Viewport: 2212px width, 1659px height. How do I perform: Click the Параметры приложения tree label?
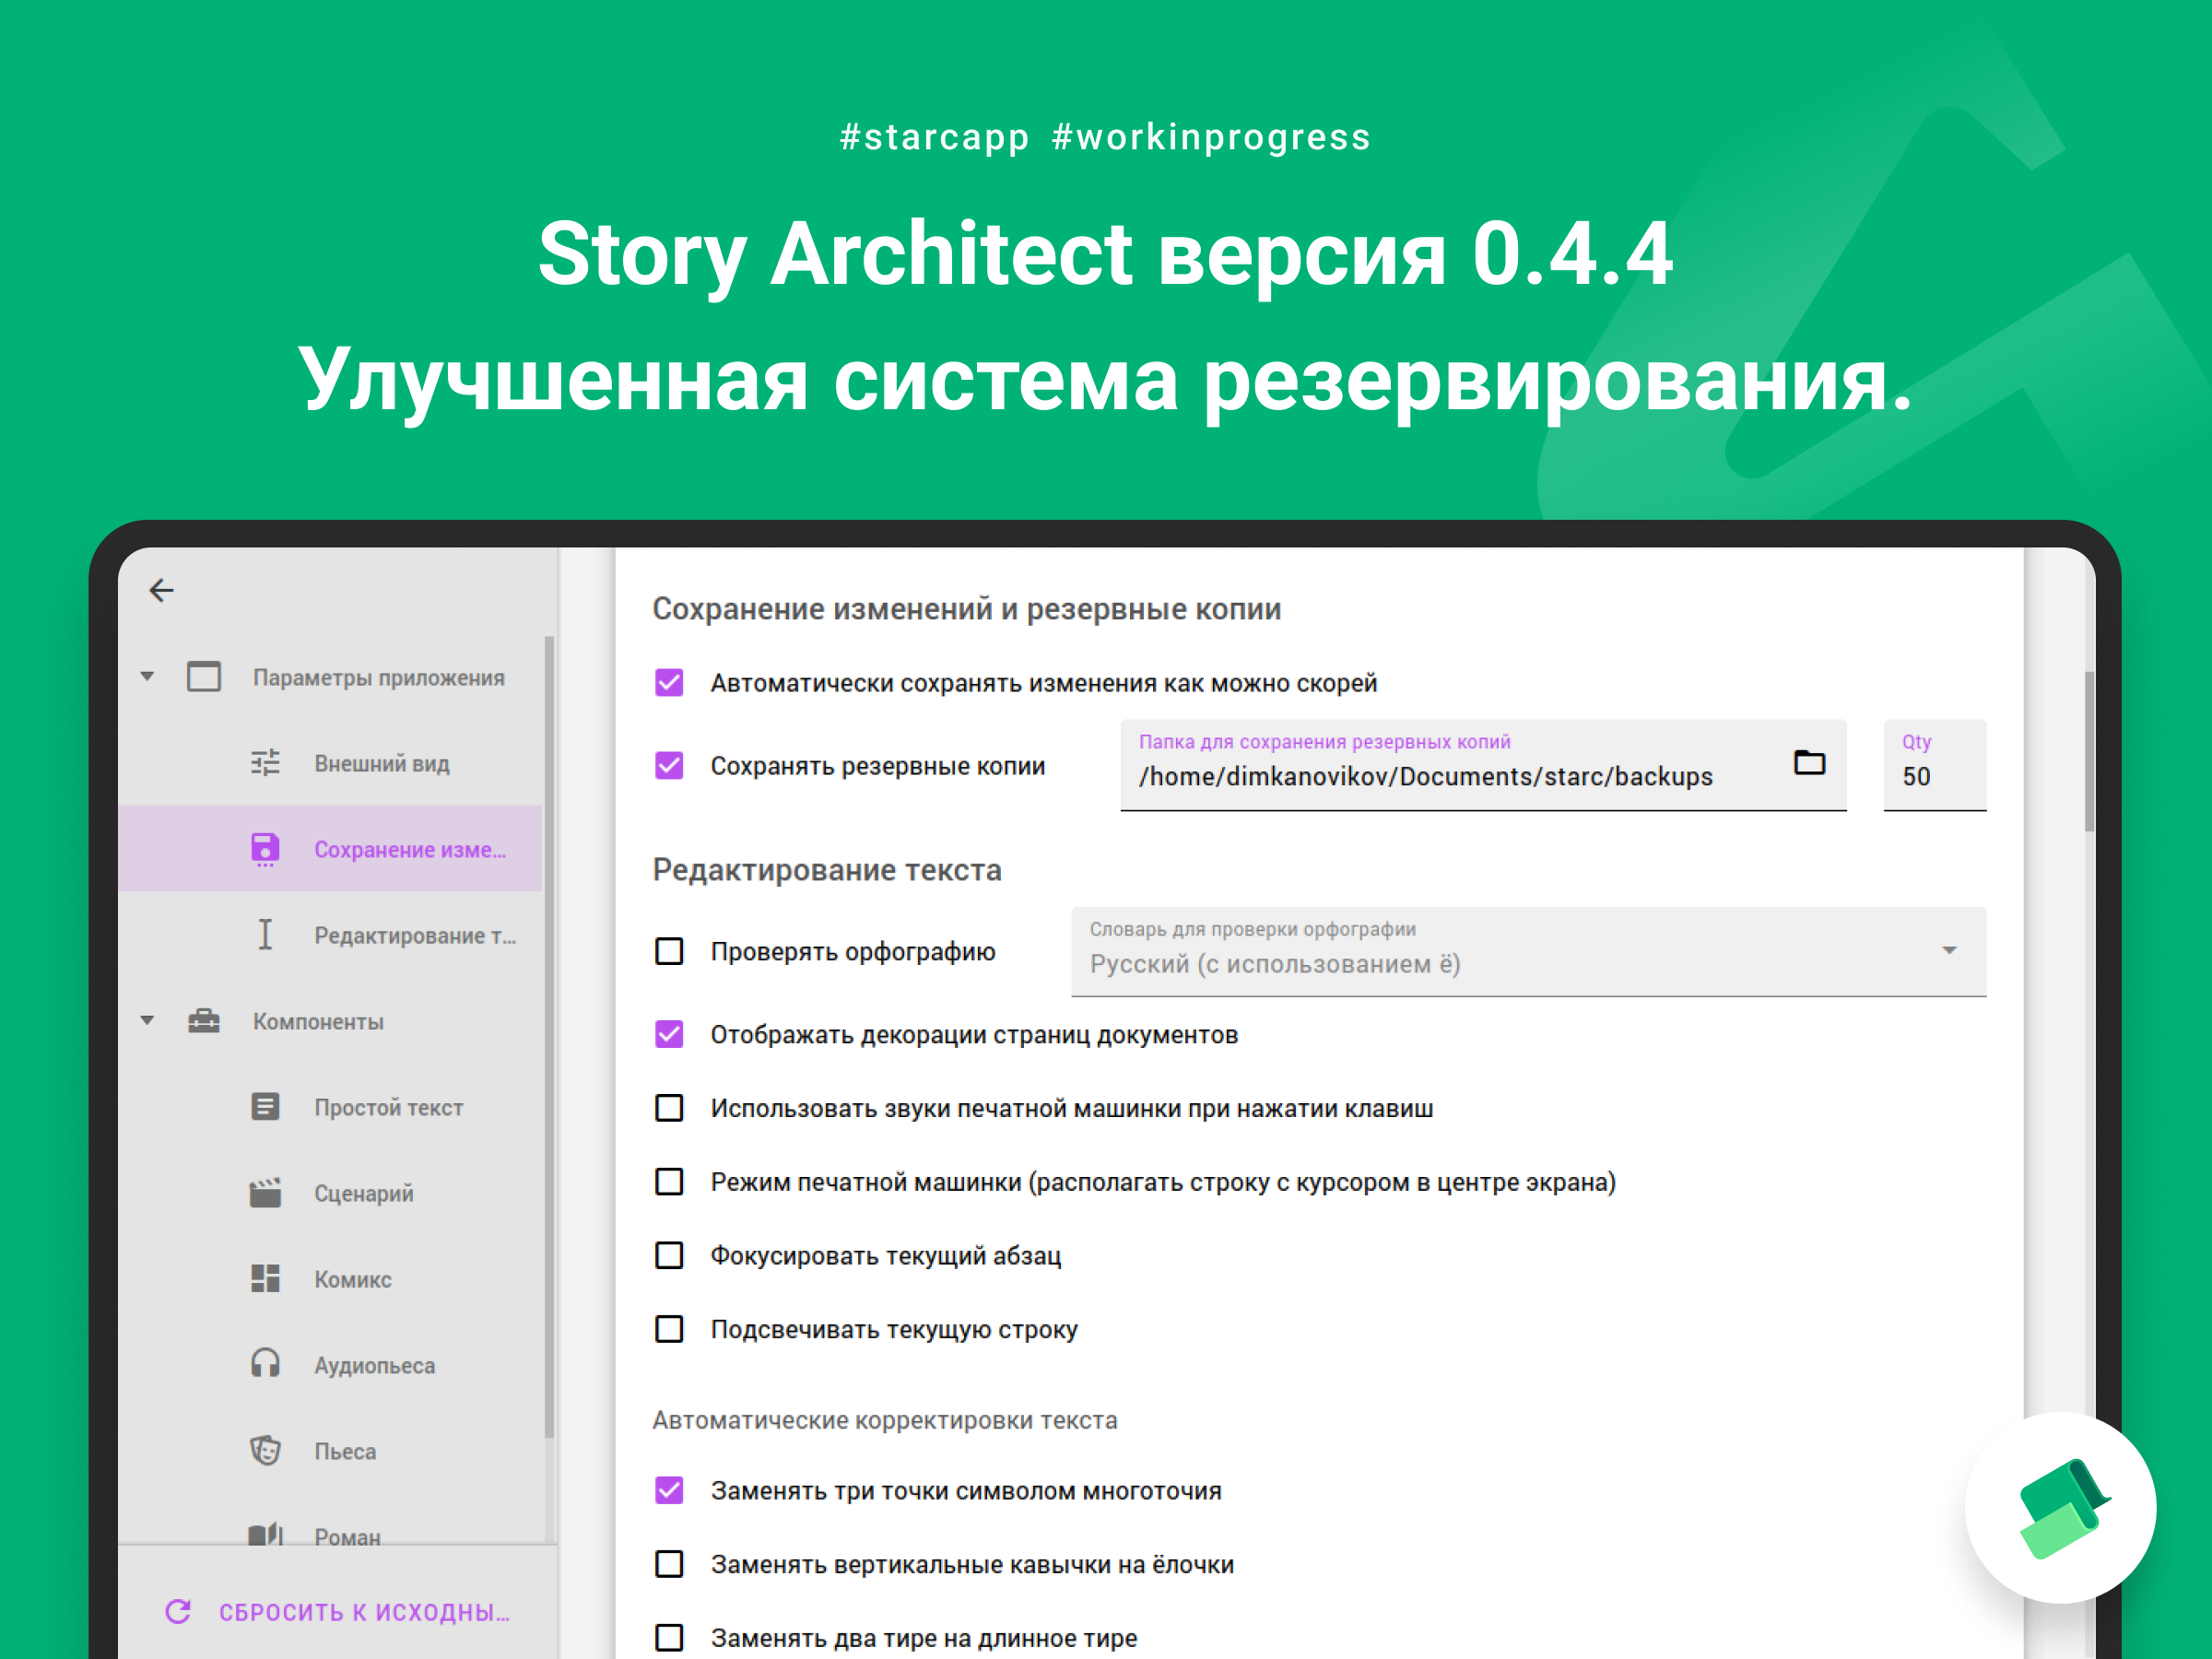point(378,678)
